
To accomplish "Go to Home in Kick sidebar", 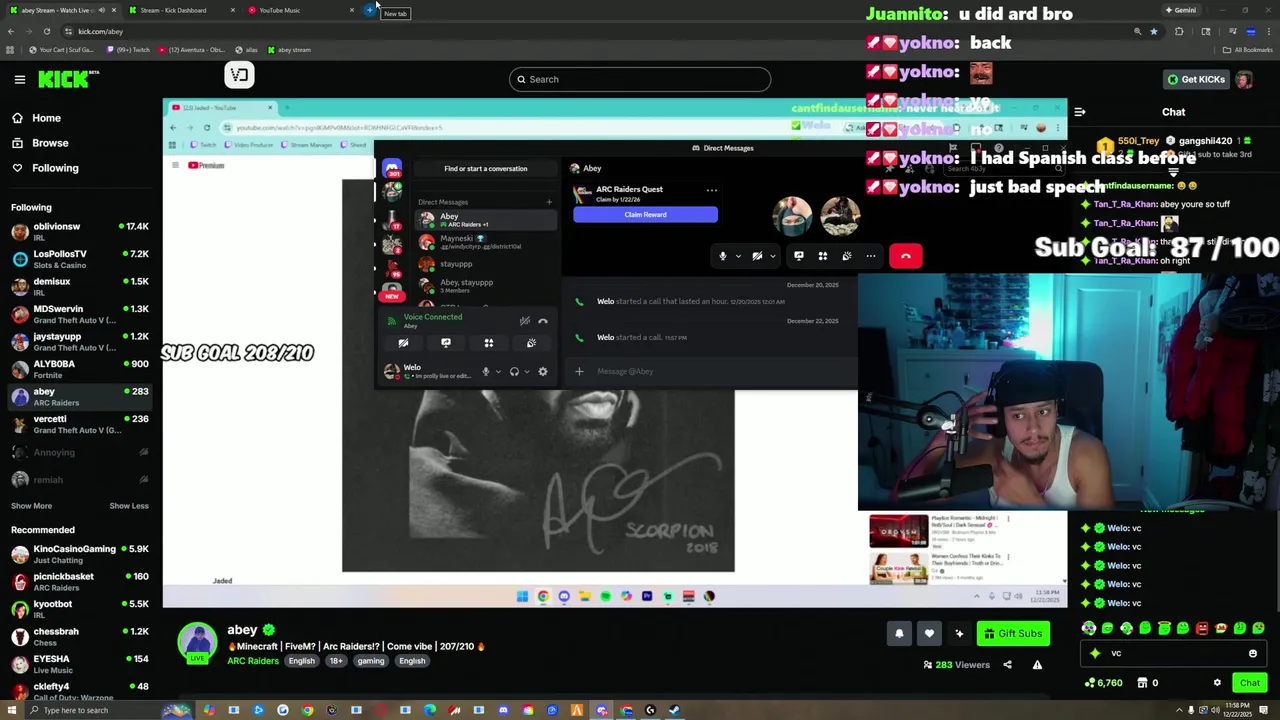I will [x=46, y=118].
